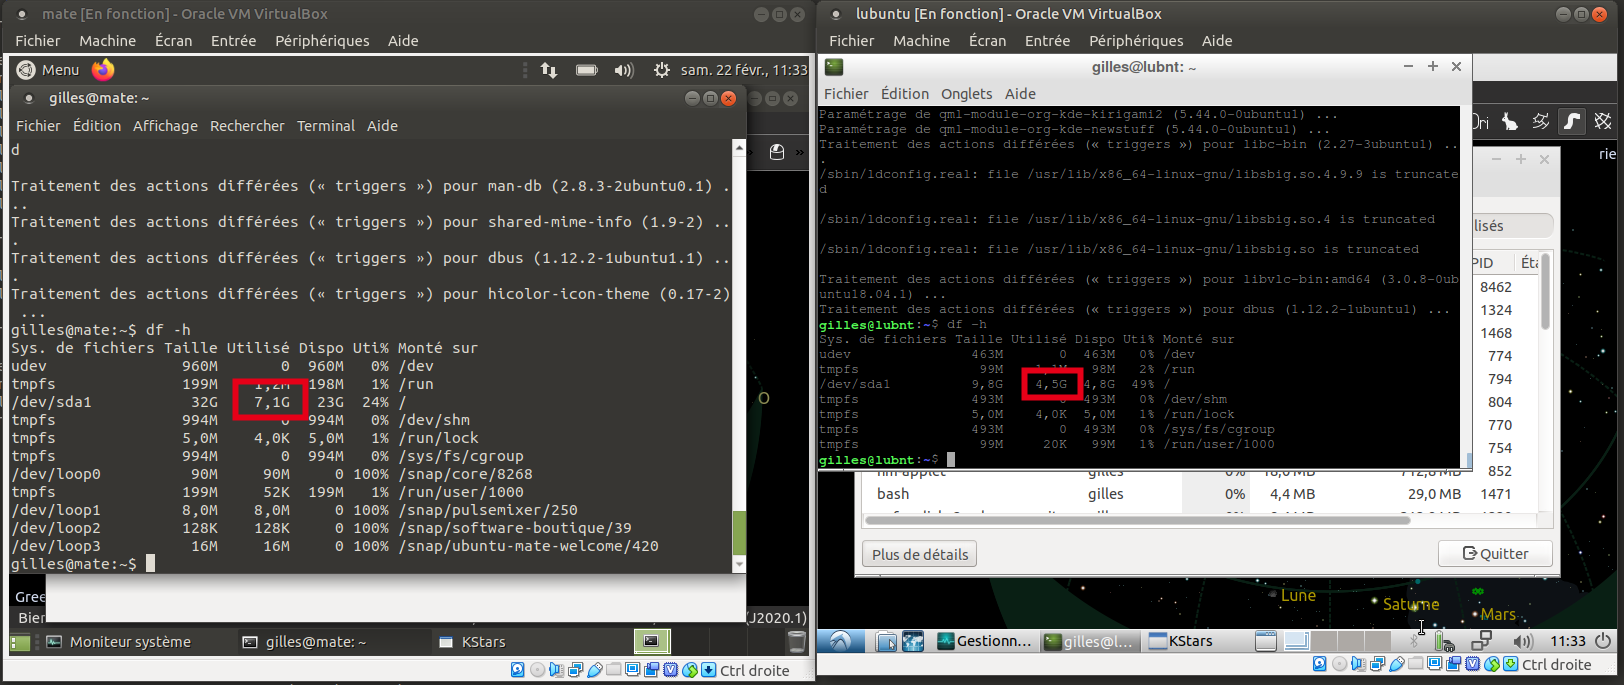Open Machine menu of mate VirtualBox window

(108, 41)
